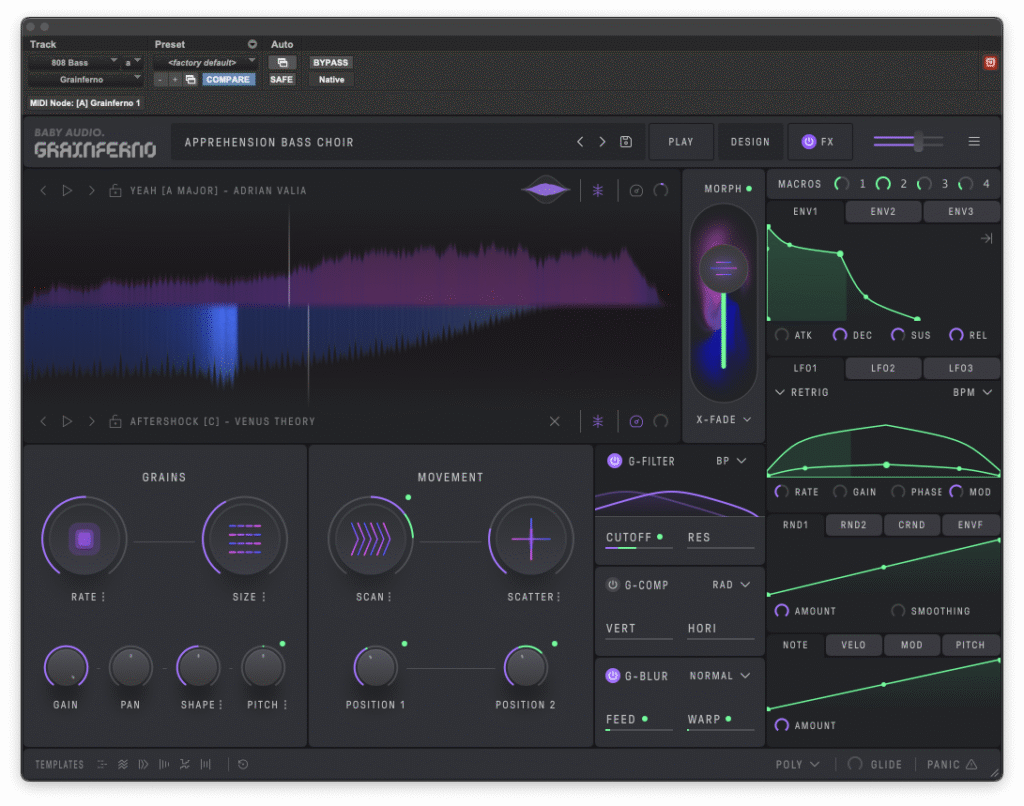Select the double arrow template icon
Screen dimensions: 1024x806
tap(143, 764)
